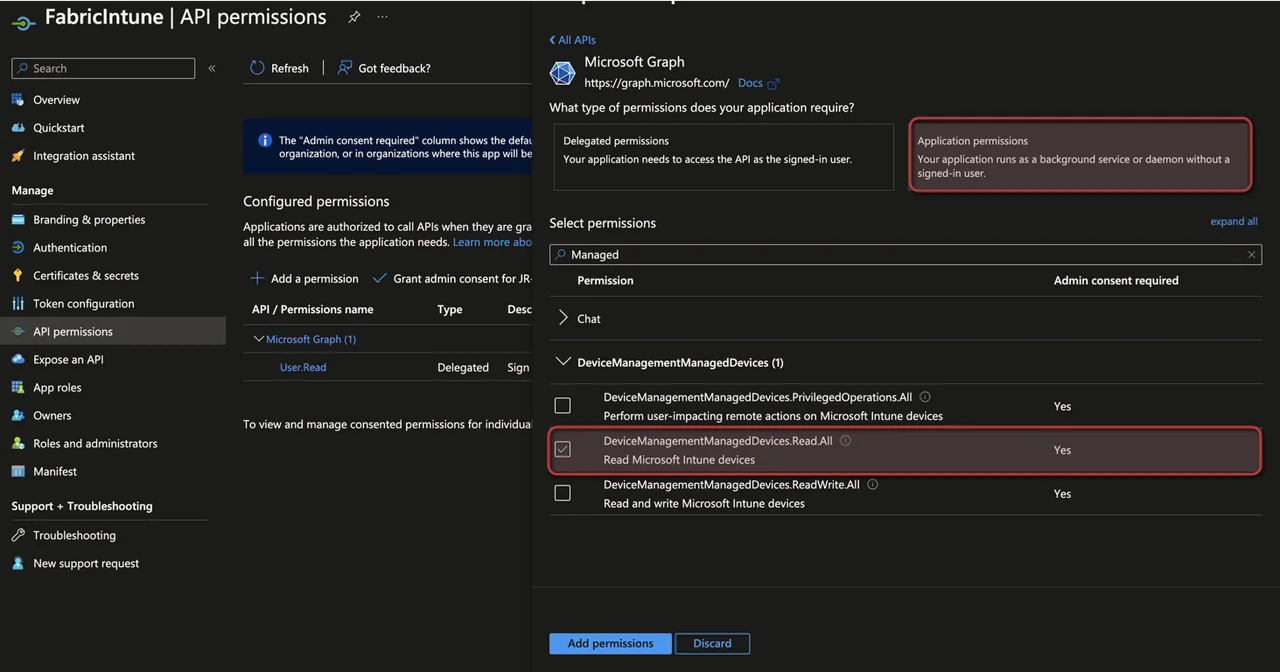The height and width of the screenshot is (672, 1280).
Task: Click the Certificates & secrets key icon
Action: [x=18, y=276]
